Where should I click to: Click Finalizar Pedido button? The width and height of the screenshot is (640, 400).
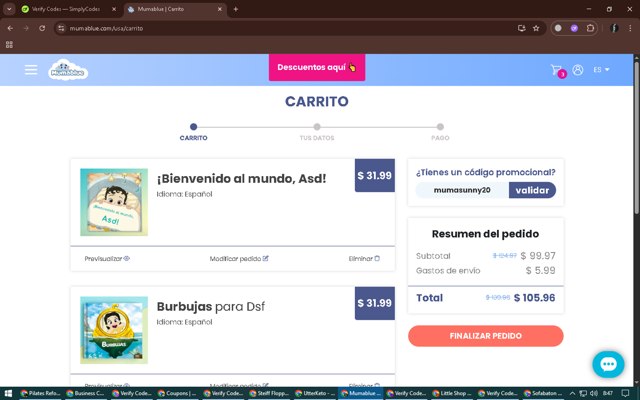pos(486,336)
